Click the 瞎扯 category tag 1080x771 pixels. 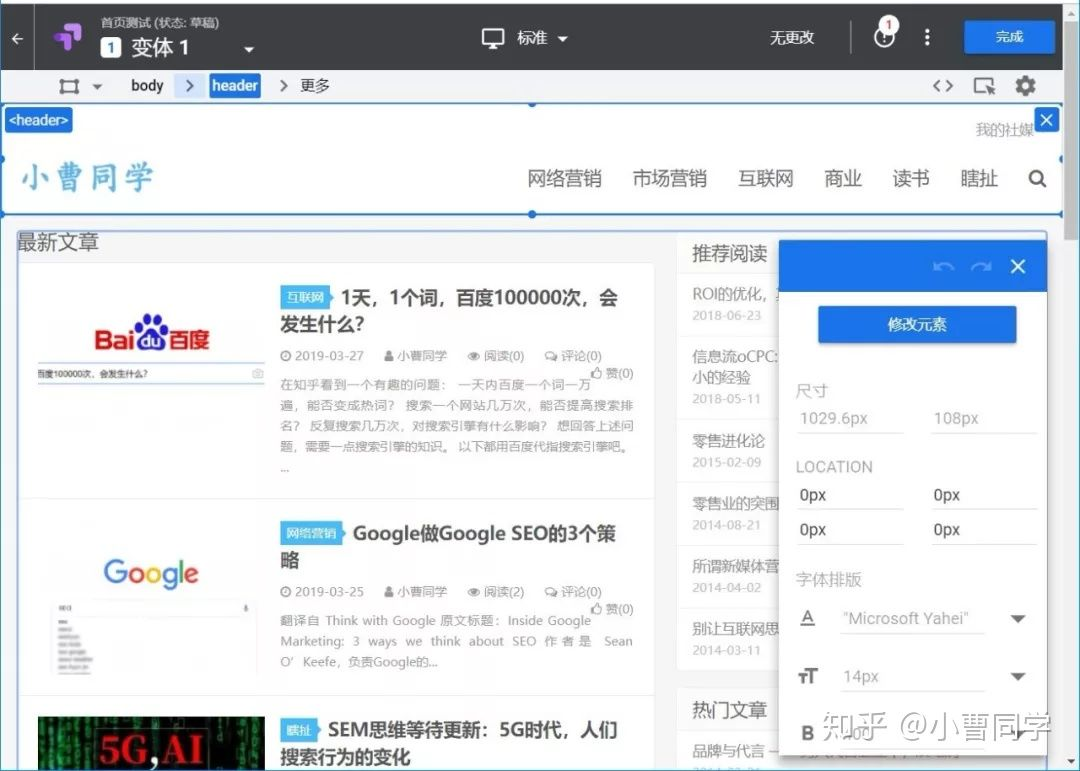pyautogui.click(x=300, y=730)
